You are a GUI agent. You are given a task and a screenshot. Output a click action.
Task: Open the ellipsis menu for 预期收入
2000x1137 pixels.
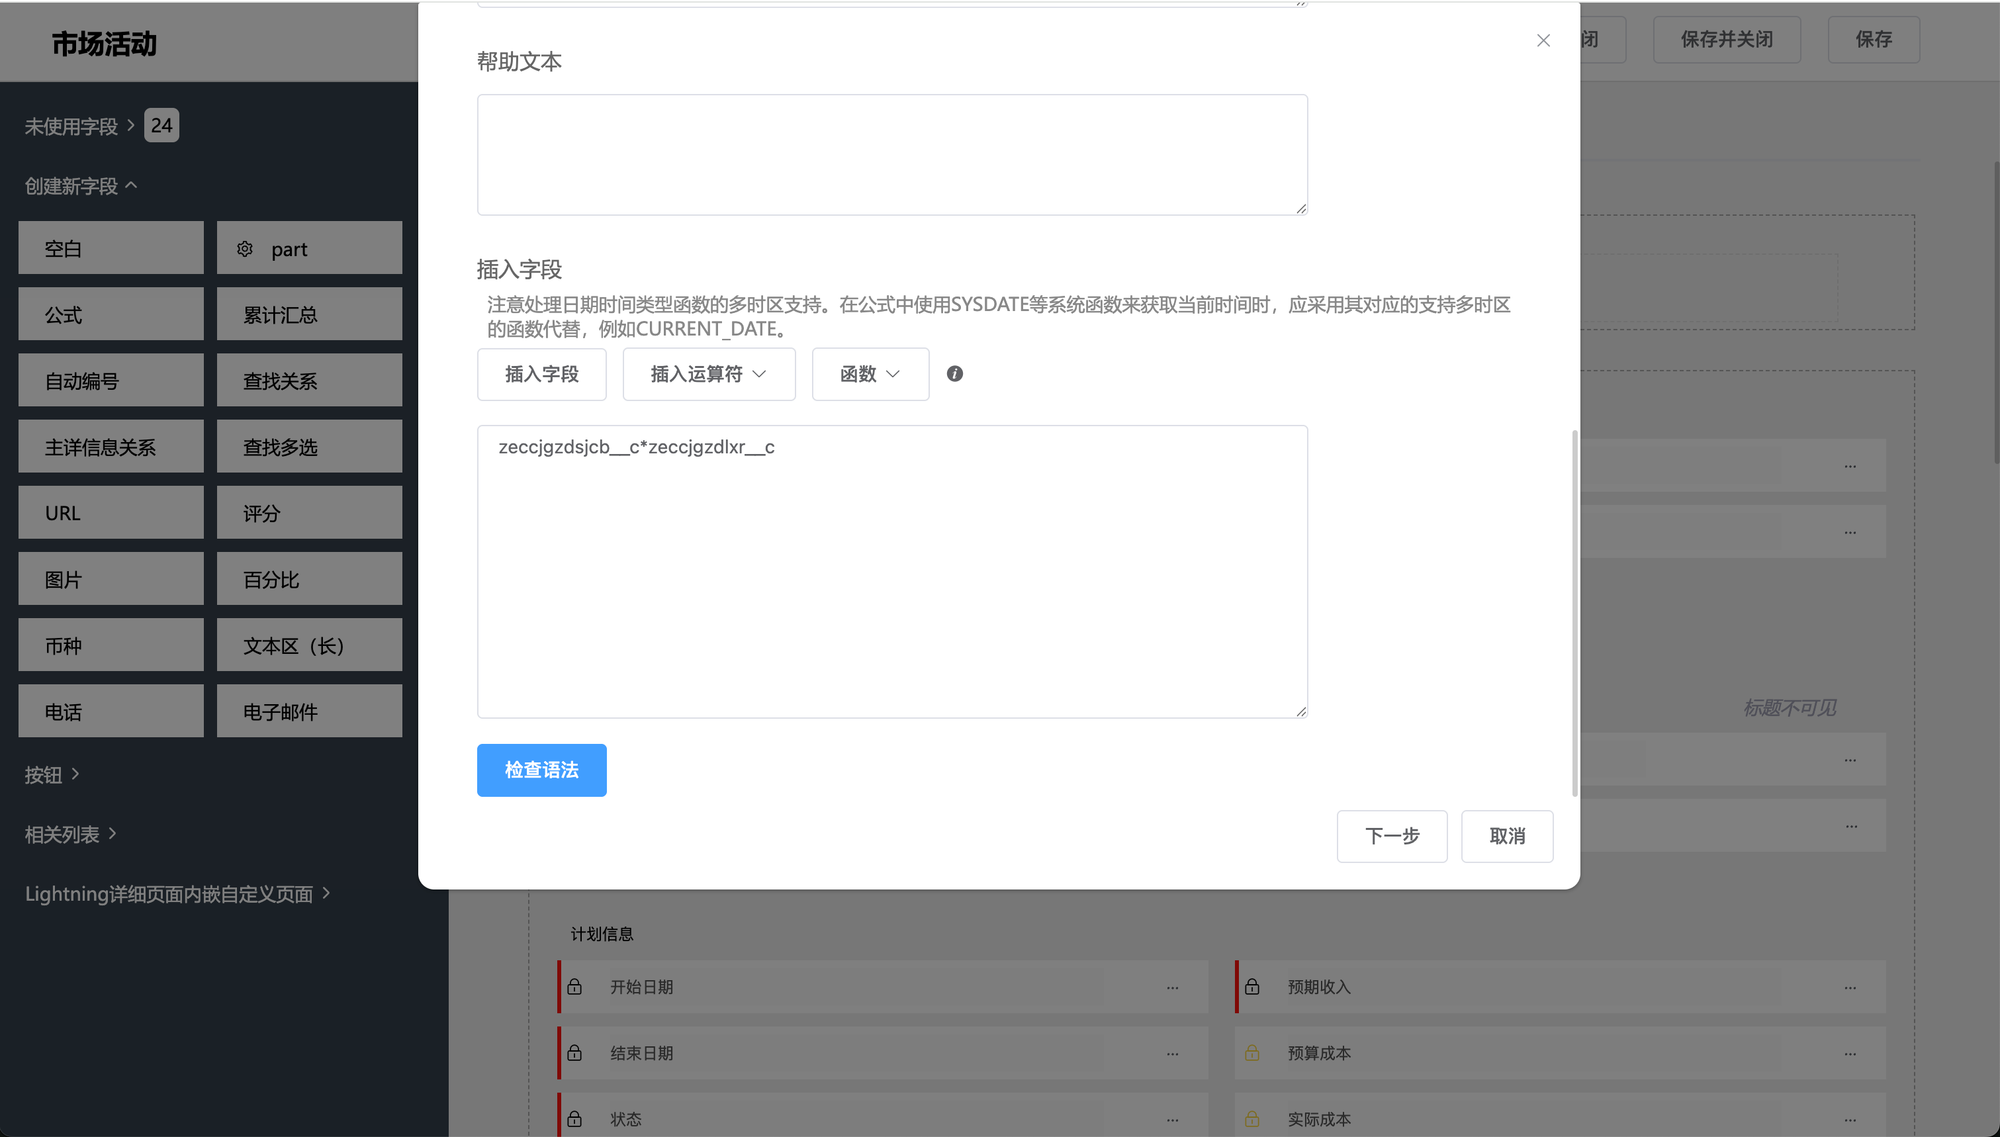click(1850, 987)
